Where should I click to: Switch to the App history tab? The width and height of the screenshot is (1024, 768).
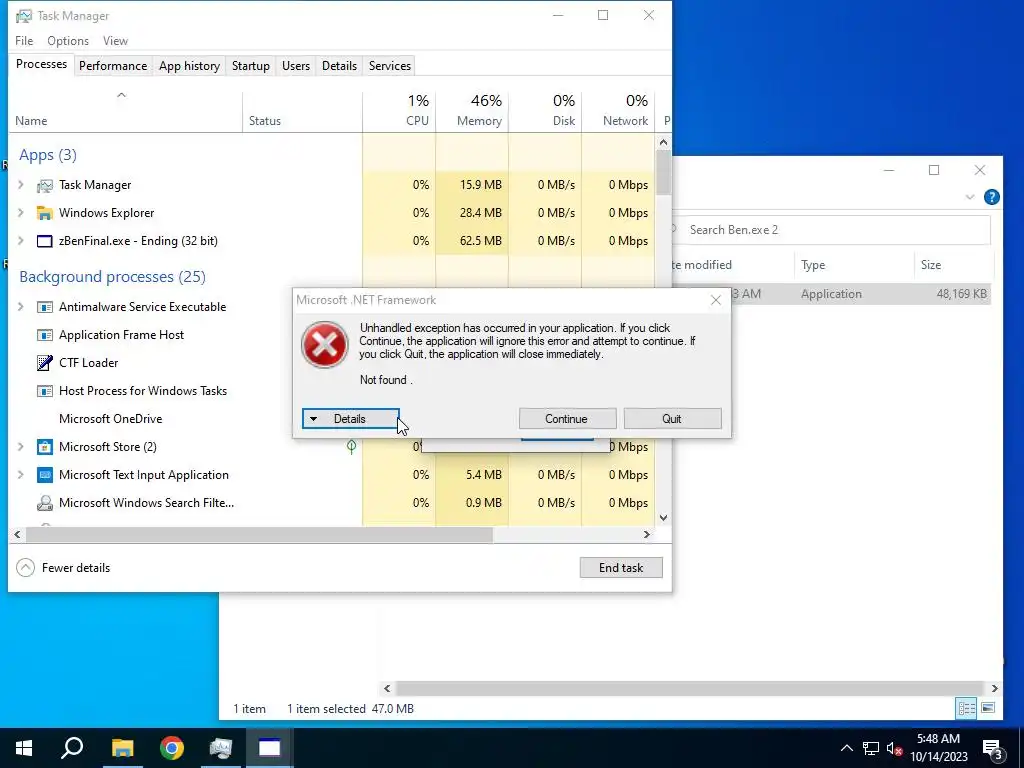point(189,66)
